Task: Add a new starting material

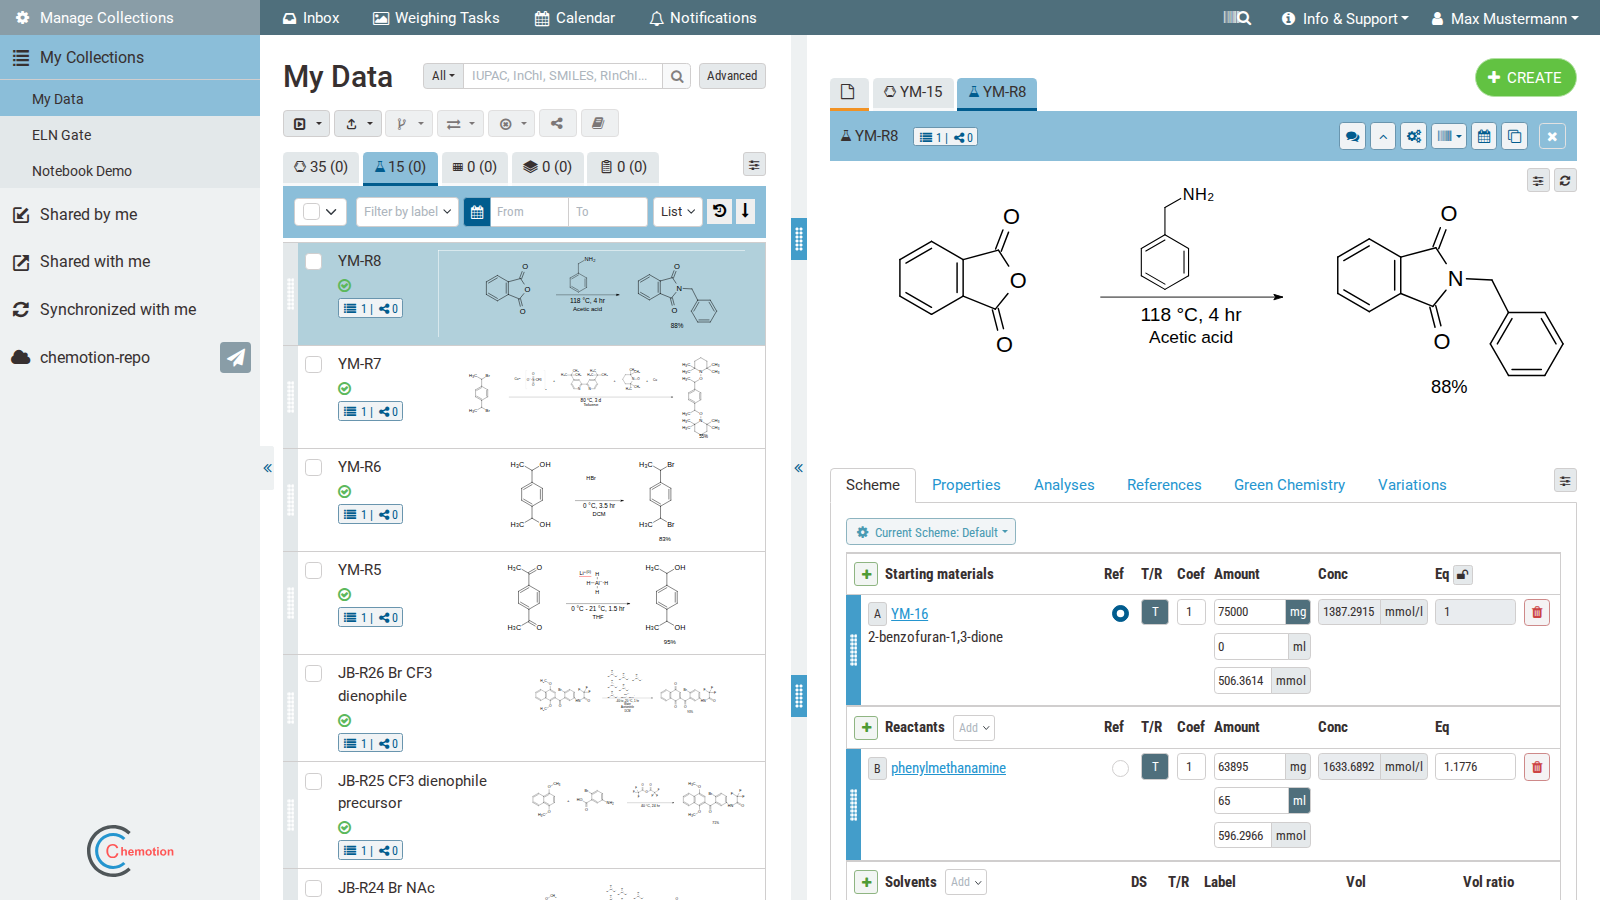Action: pos(866,574)
